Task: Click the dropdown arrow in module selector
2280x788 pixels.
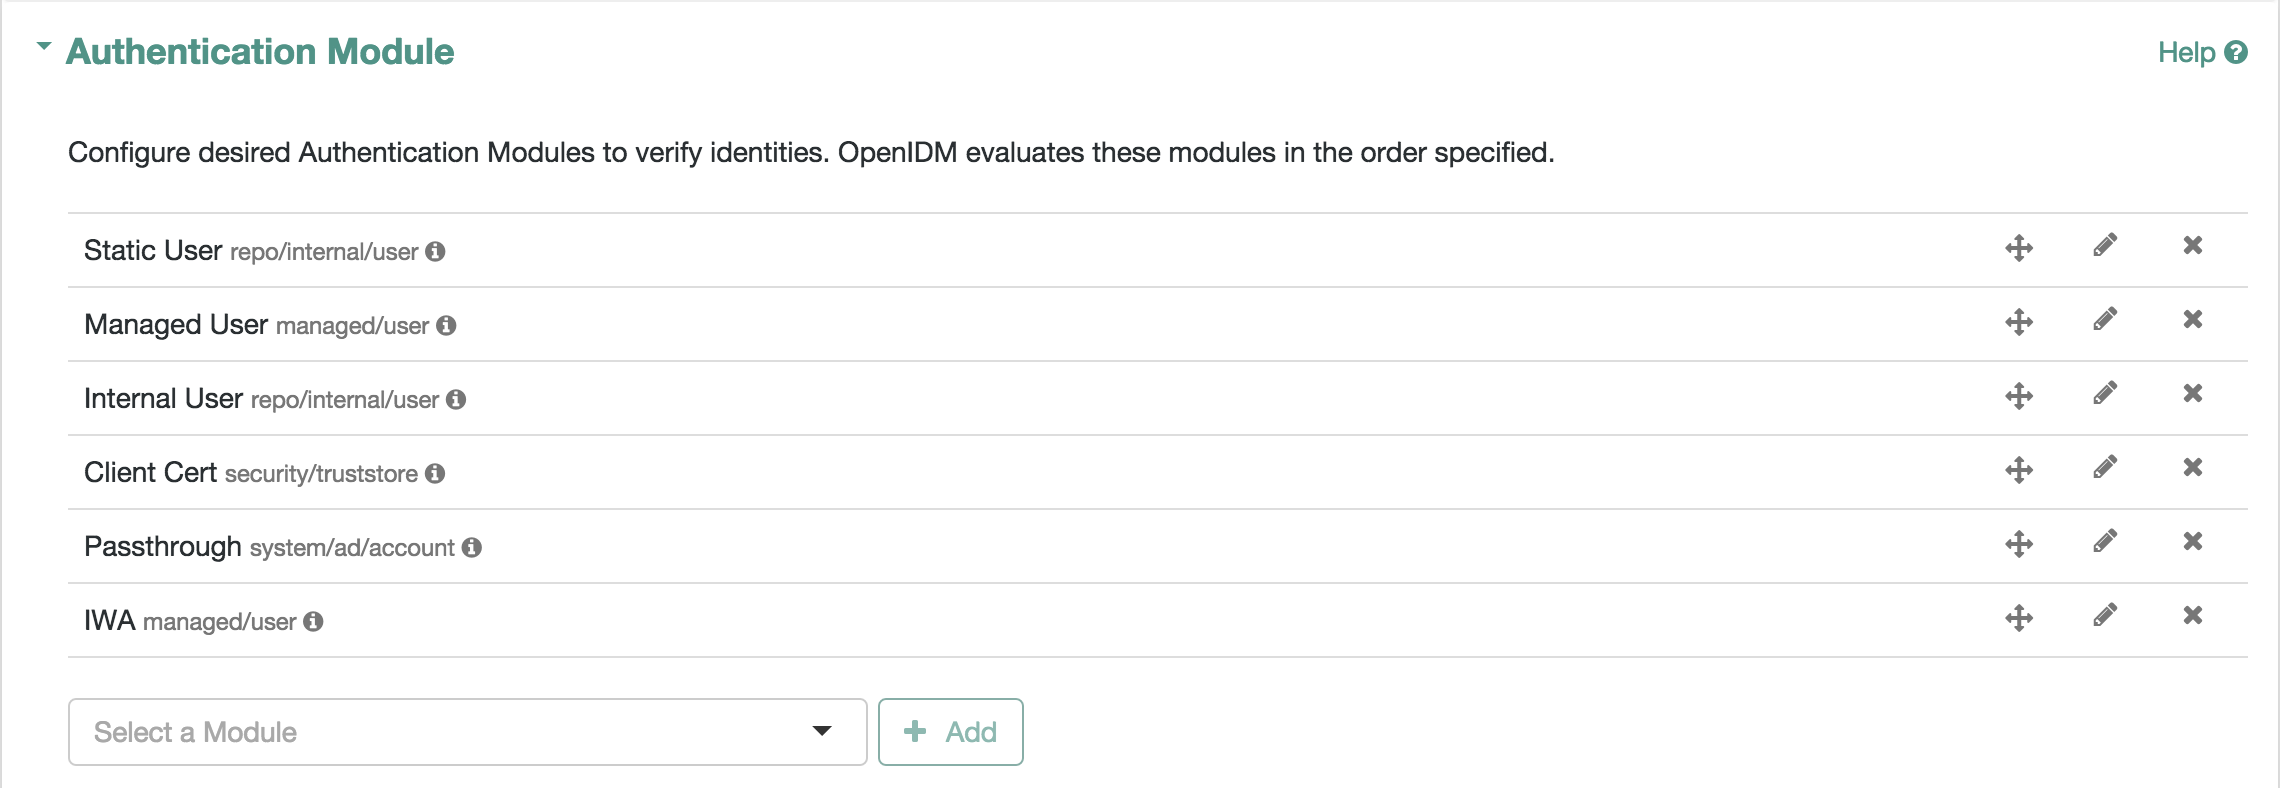Action: 822,731
